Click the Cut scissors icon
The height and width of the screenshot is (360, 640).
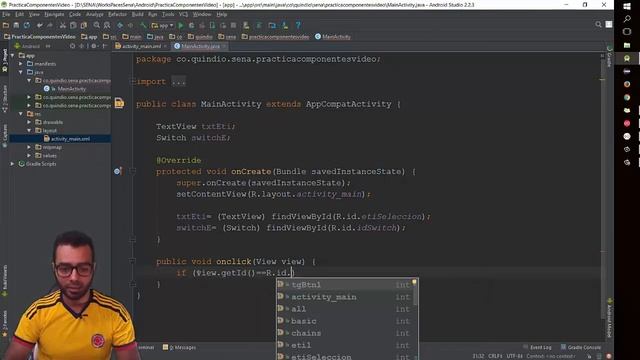coord(63,25)
